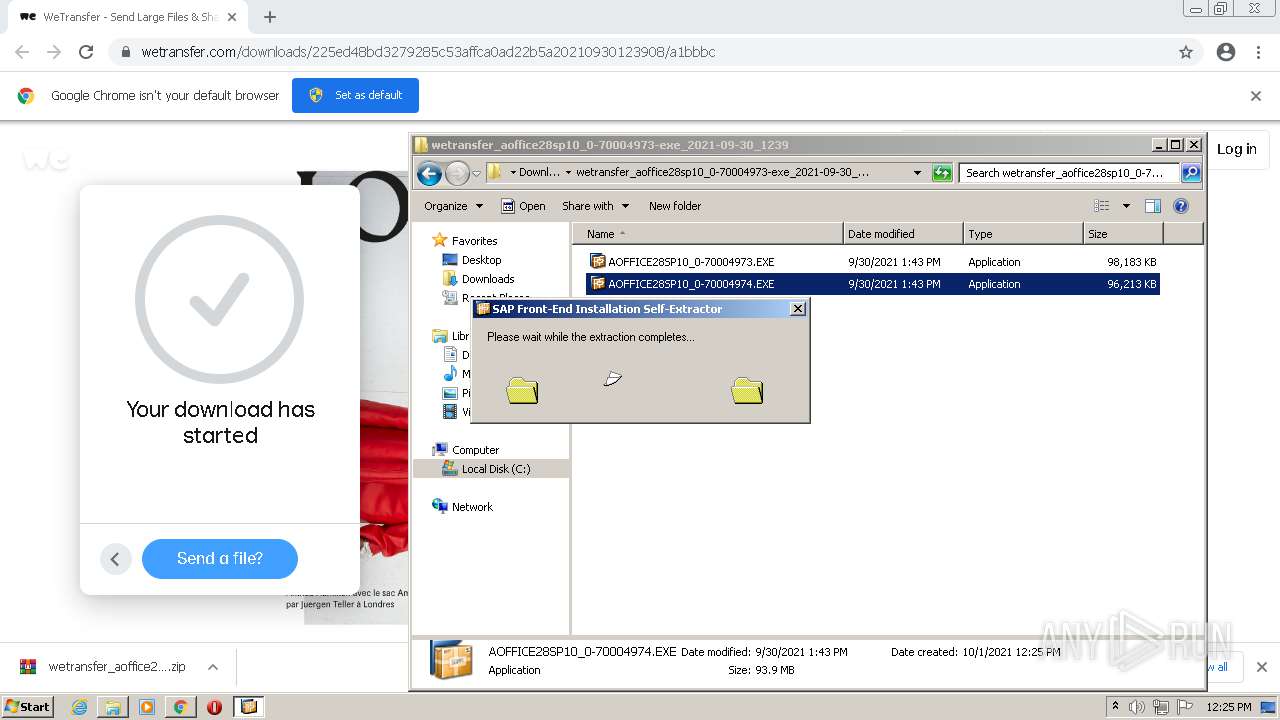Focus the Explorer search box
The image size is (1280, 720).
click(1069, 173)
